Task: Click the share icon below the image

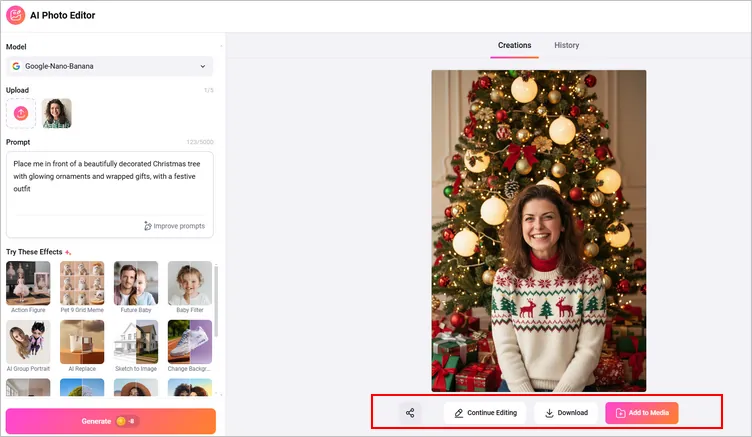Action: pyautogui.click(x=410, y=413)
